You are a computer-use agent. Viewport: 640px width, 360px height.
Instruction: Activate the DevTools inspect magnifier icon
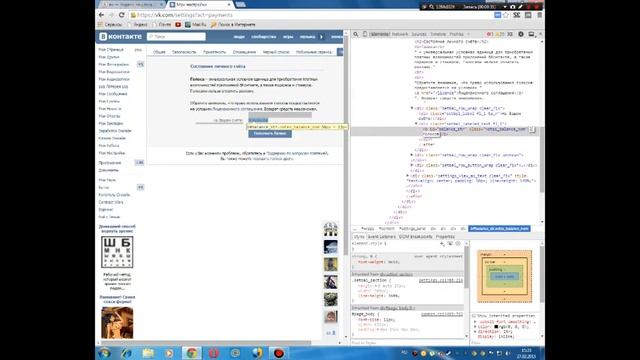pos(356,34)
